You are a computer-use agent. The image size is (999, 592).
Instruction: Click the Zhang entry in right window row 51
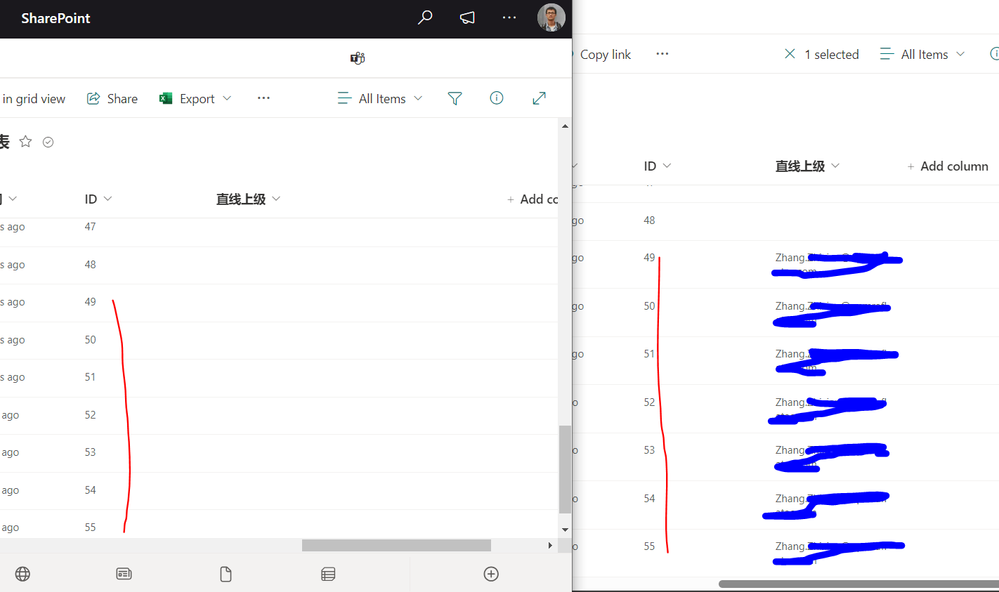point(837,361)
